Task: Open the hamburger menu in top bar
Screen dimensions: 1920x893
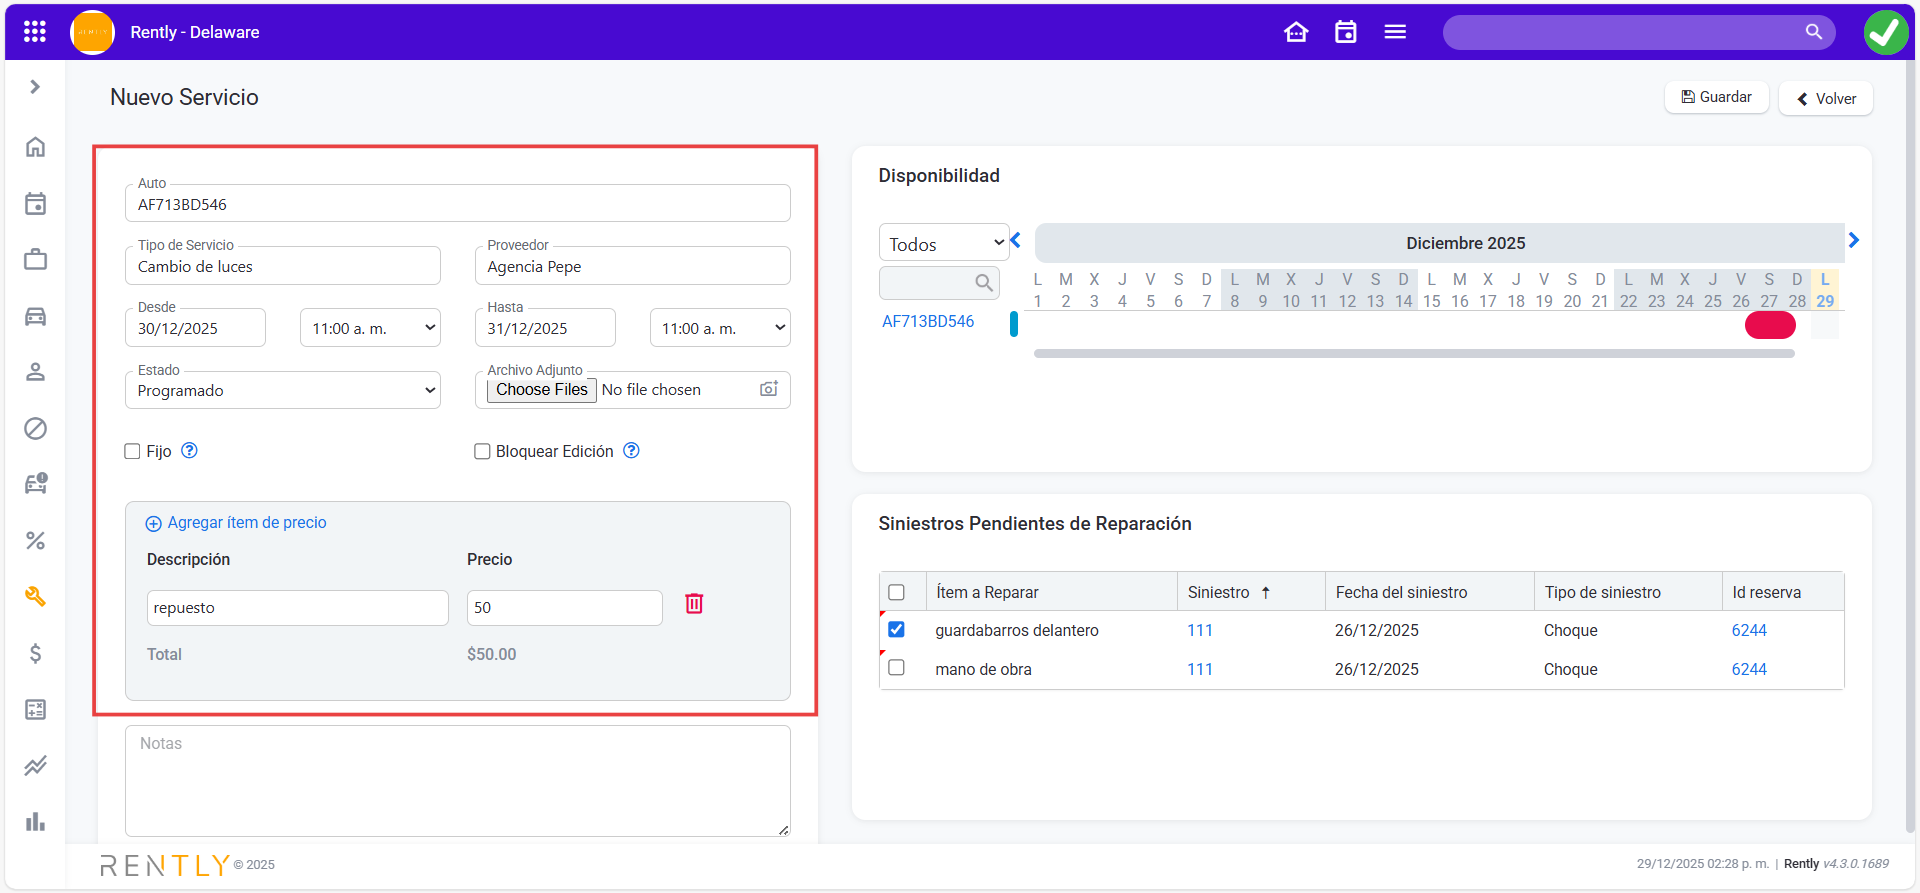Action: [x=1395, y=32]
